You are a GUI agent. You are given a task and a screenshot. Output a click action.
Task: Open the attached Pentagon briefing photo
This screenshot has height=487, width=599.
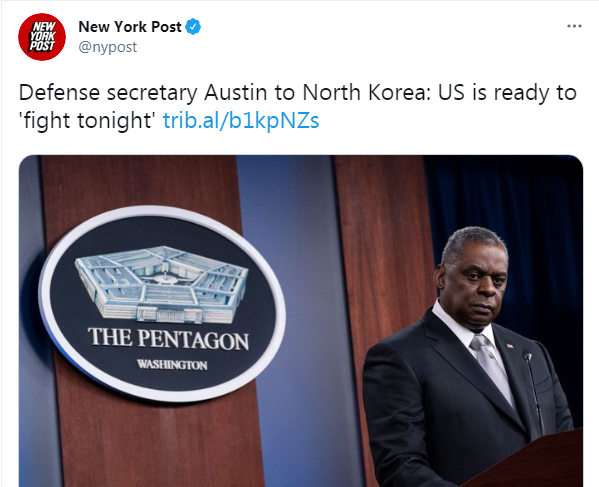tap(301, 321)
